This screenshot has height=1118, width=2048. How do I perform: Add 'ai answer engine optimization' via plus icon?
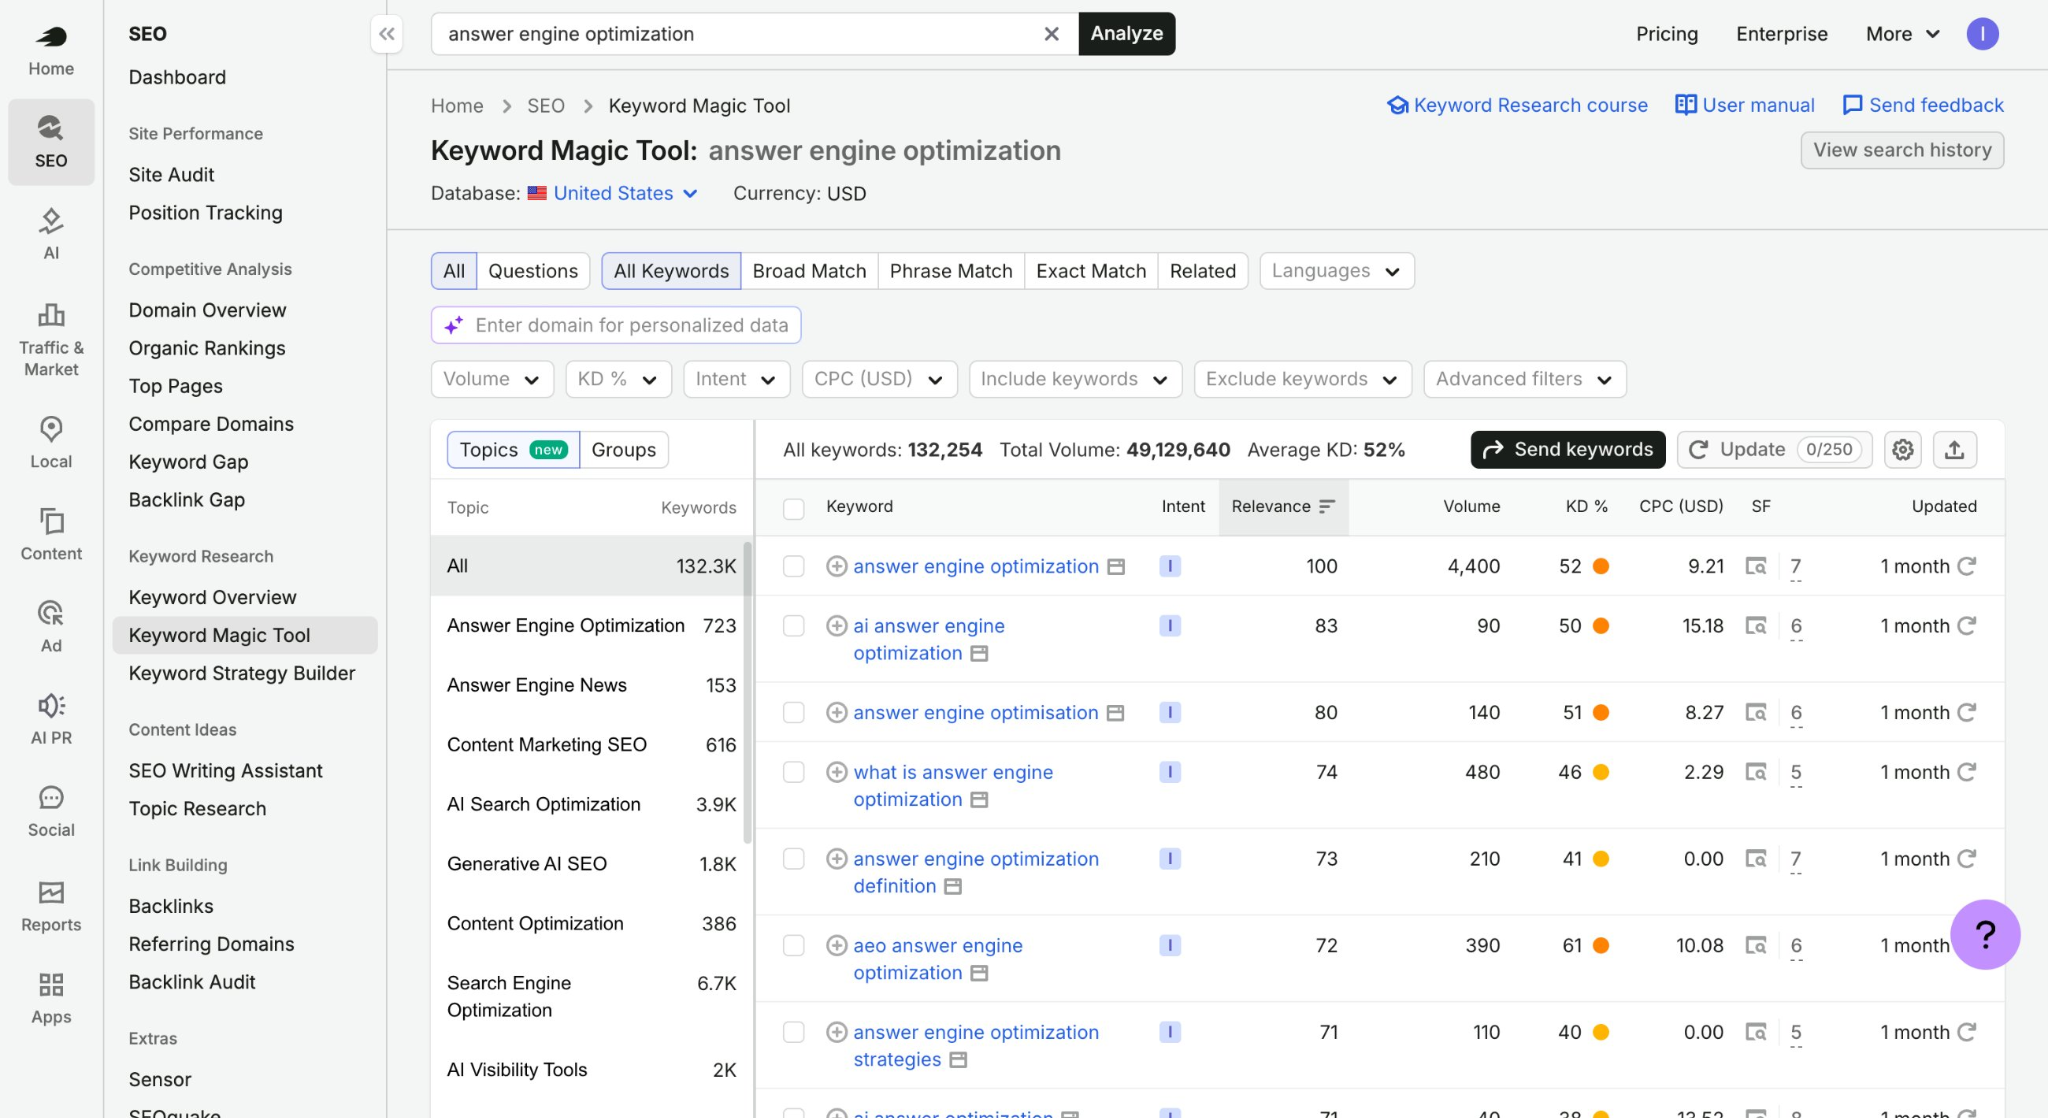[837, 626]
